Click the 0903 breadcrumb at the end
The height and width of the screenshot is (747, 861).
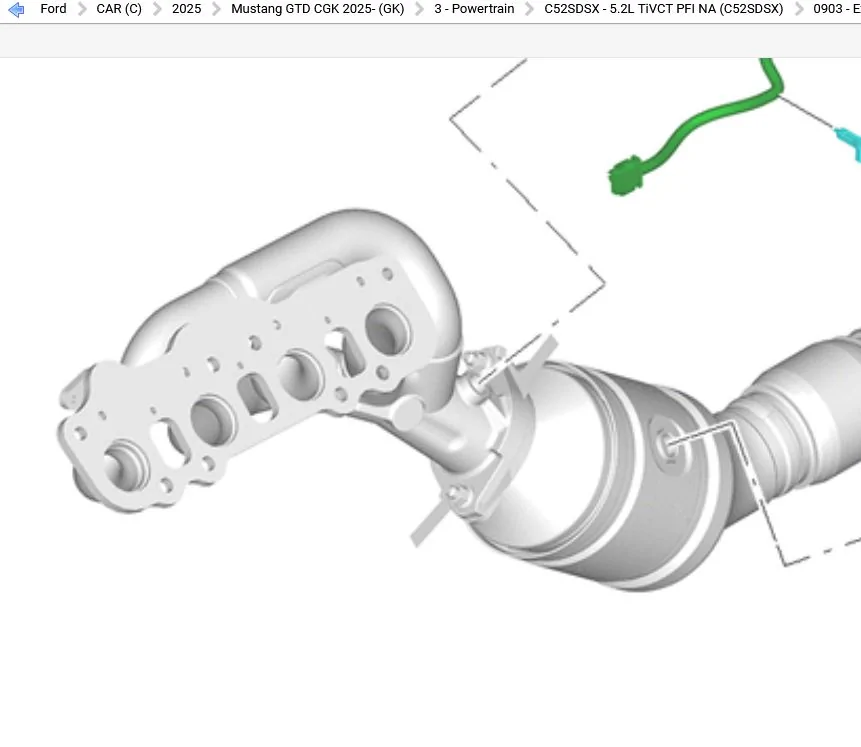[836, 9]
